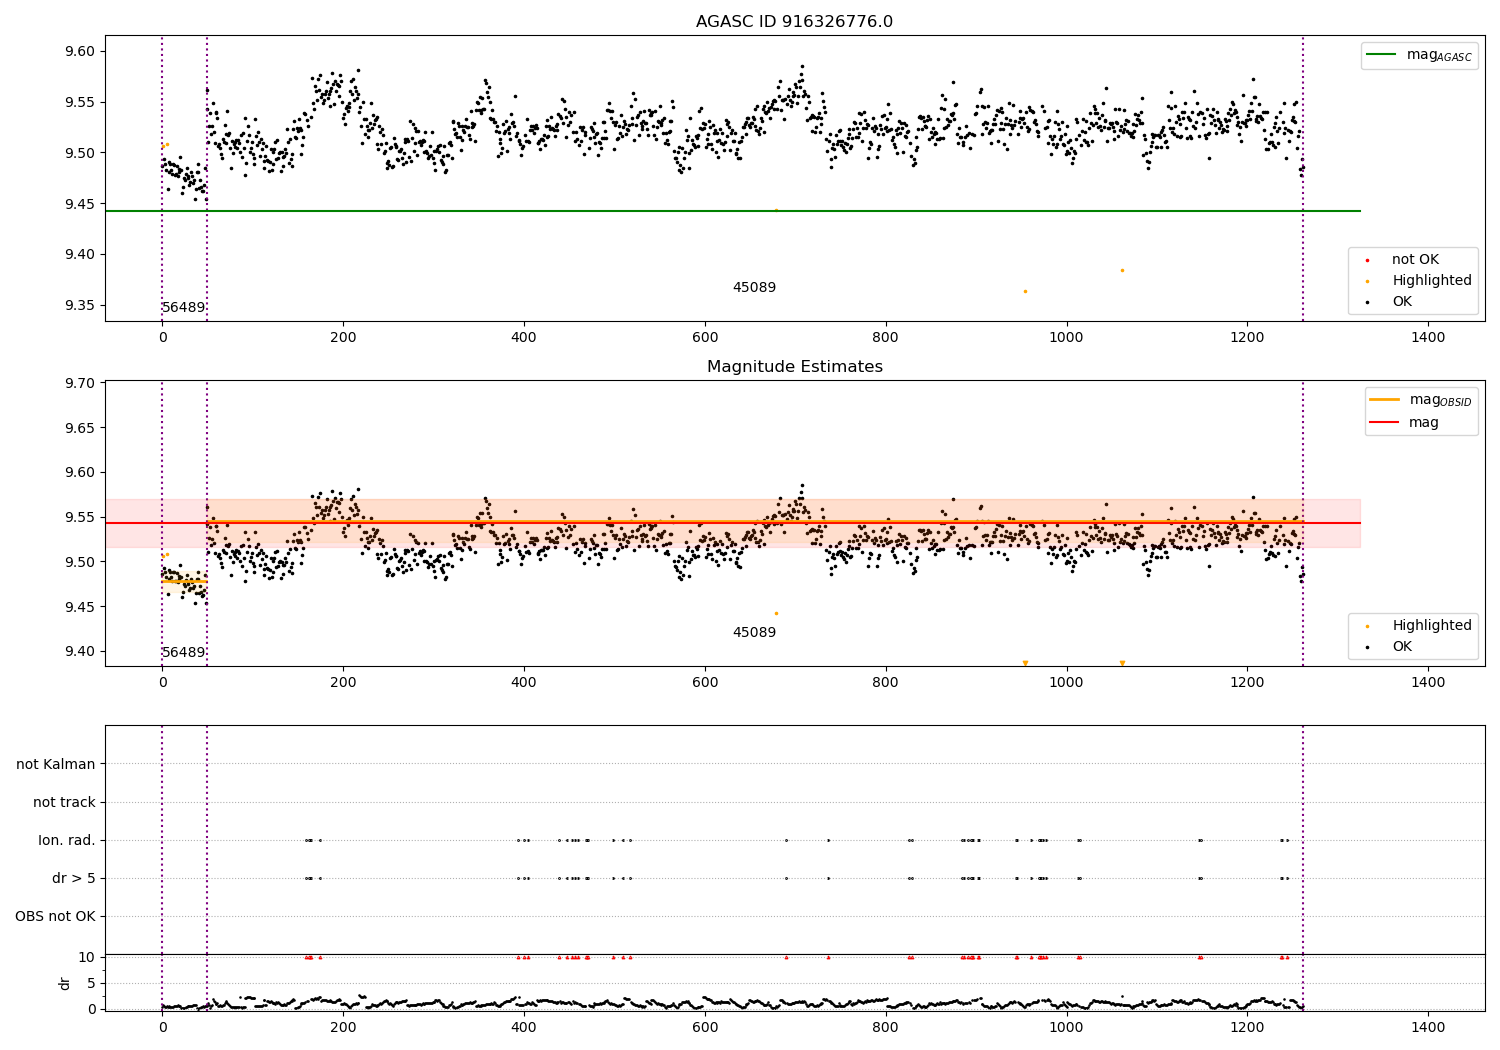The height and width of the screenshot is (1050, 1500).
Task: Click the green line sample in top legend
Action: 1382,55
